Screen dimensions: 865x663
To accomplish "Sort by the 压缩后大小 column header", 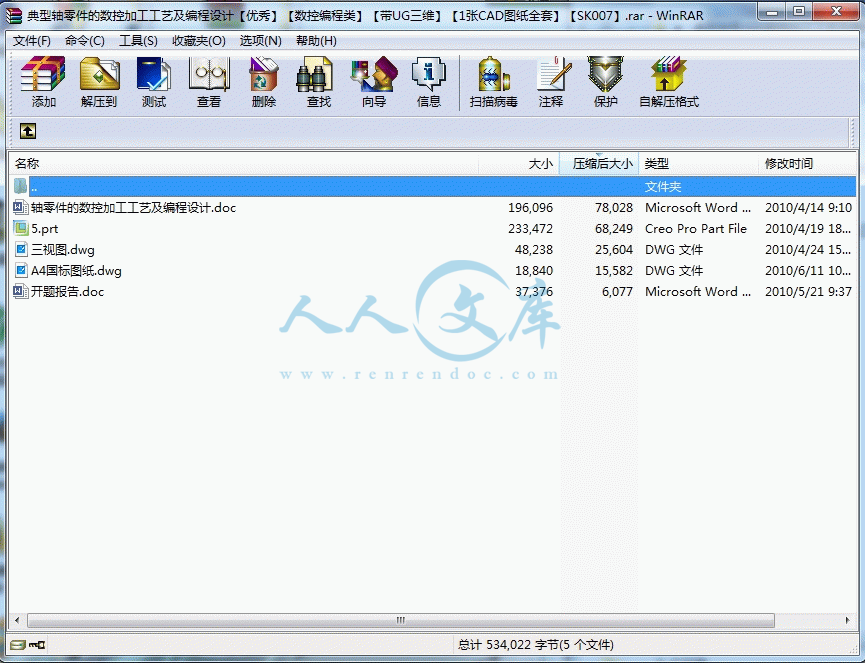I will coord(599,163).
